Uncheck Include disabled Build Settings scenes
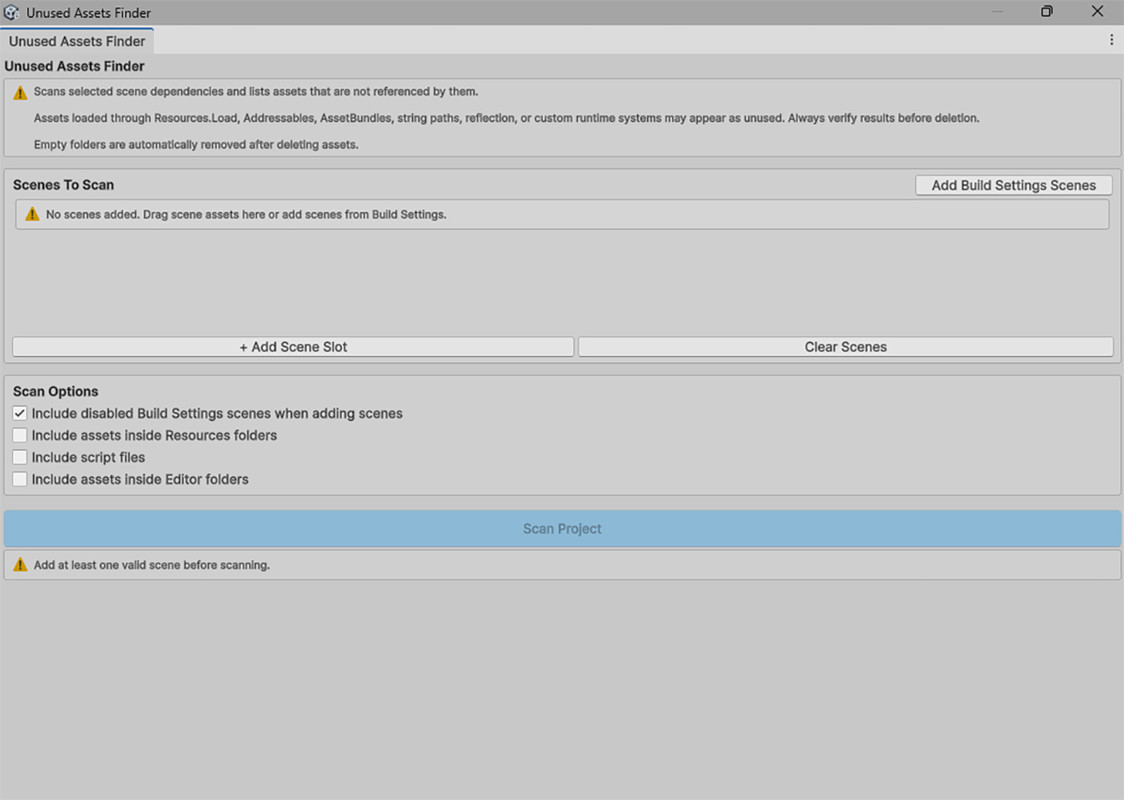The height and width of the screenshot is (800, 1124). pyautogui.click(x=19, y=414)
